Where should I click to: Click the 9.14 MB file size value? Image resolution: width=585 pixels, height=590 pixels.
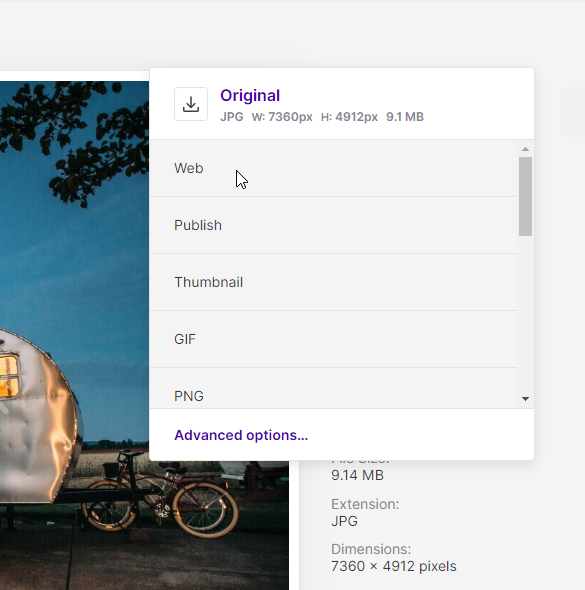tap(357, 475)
